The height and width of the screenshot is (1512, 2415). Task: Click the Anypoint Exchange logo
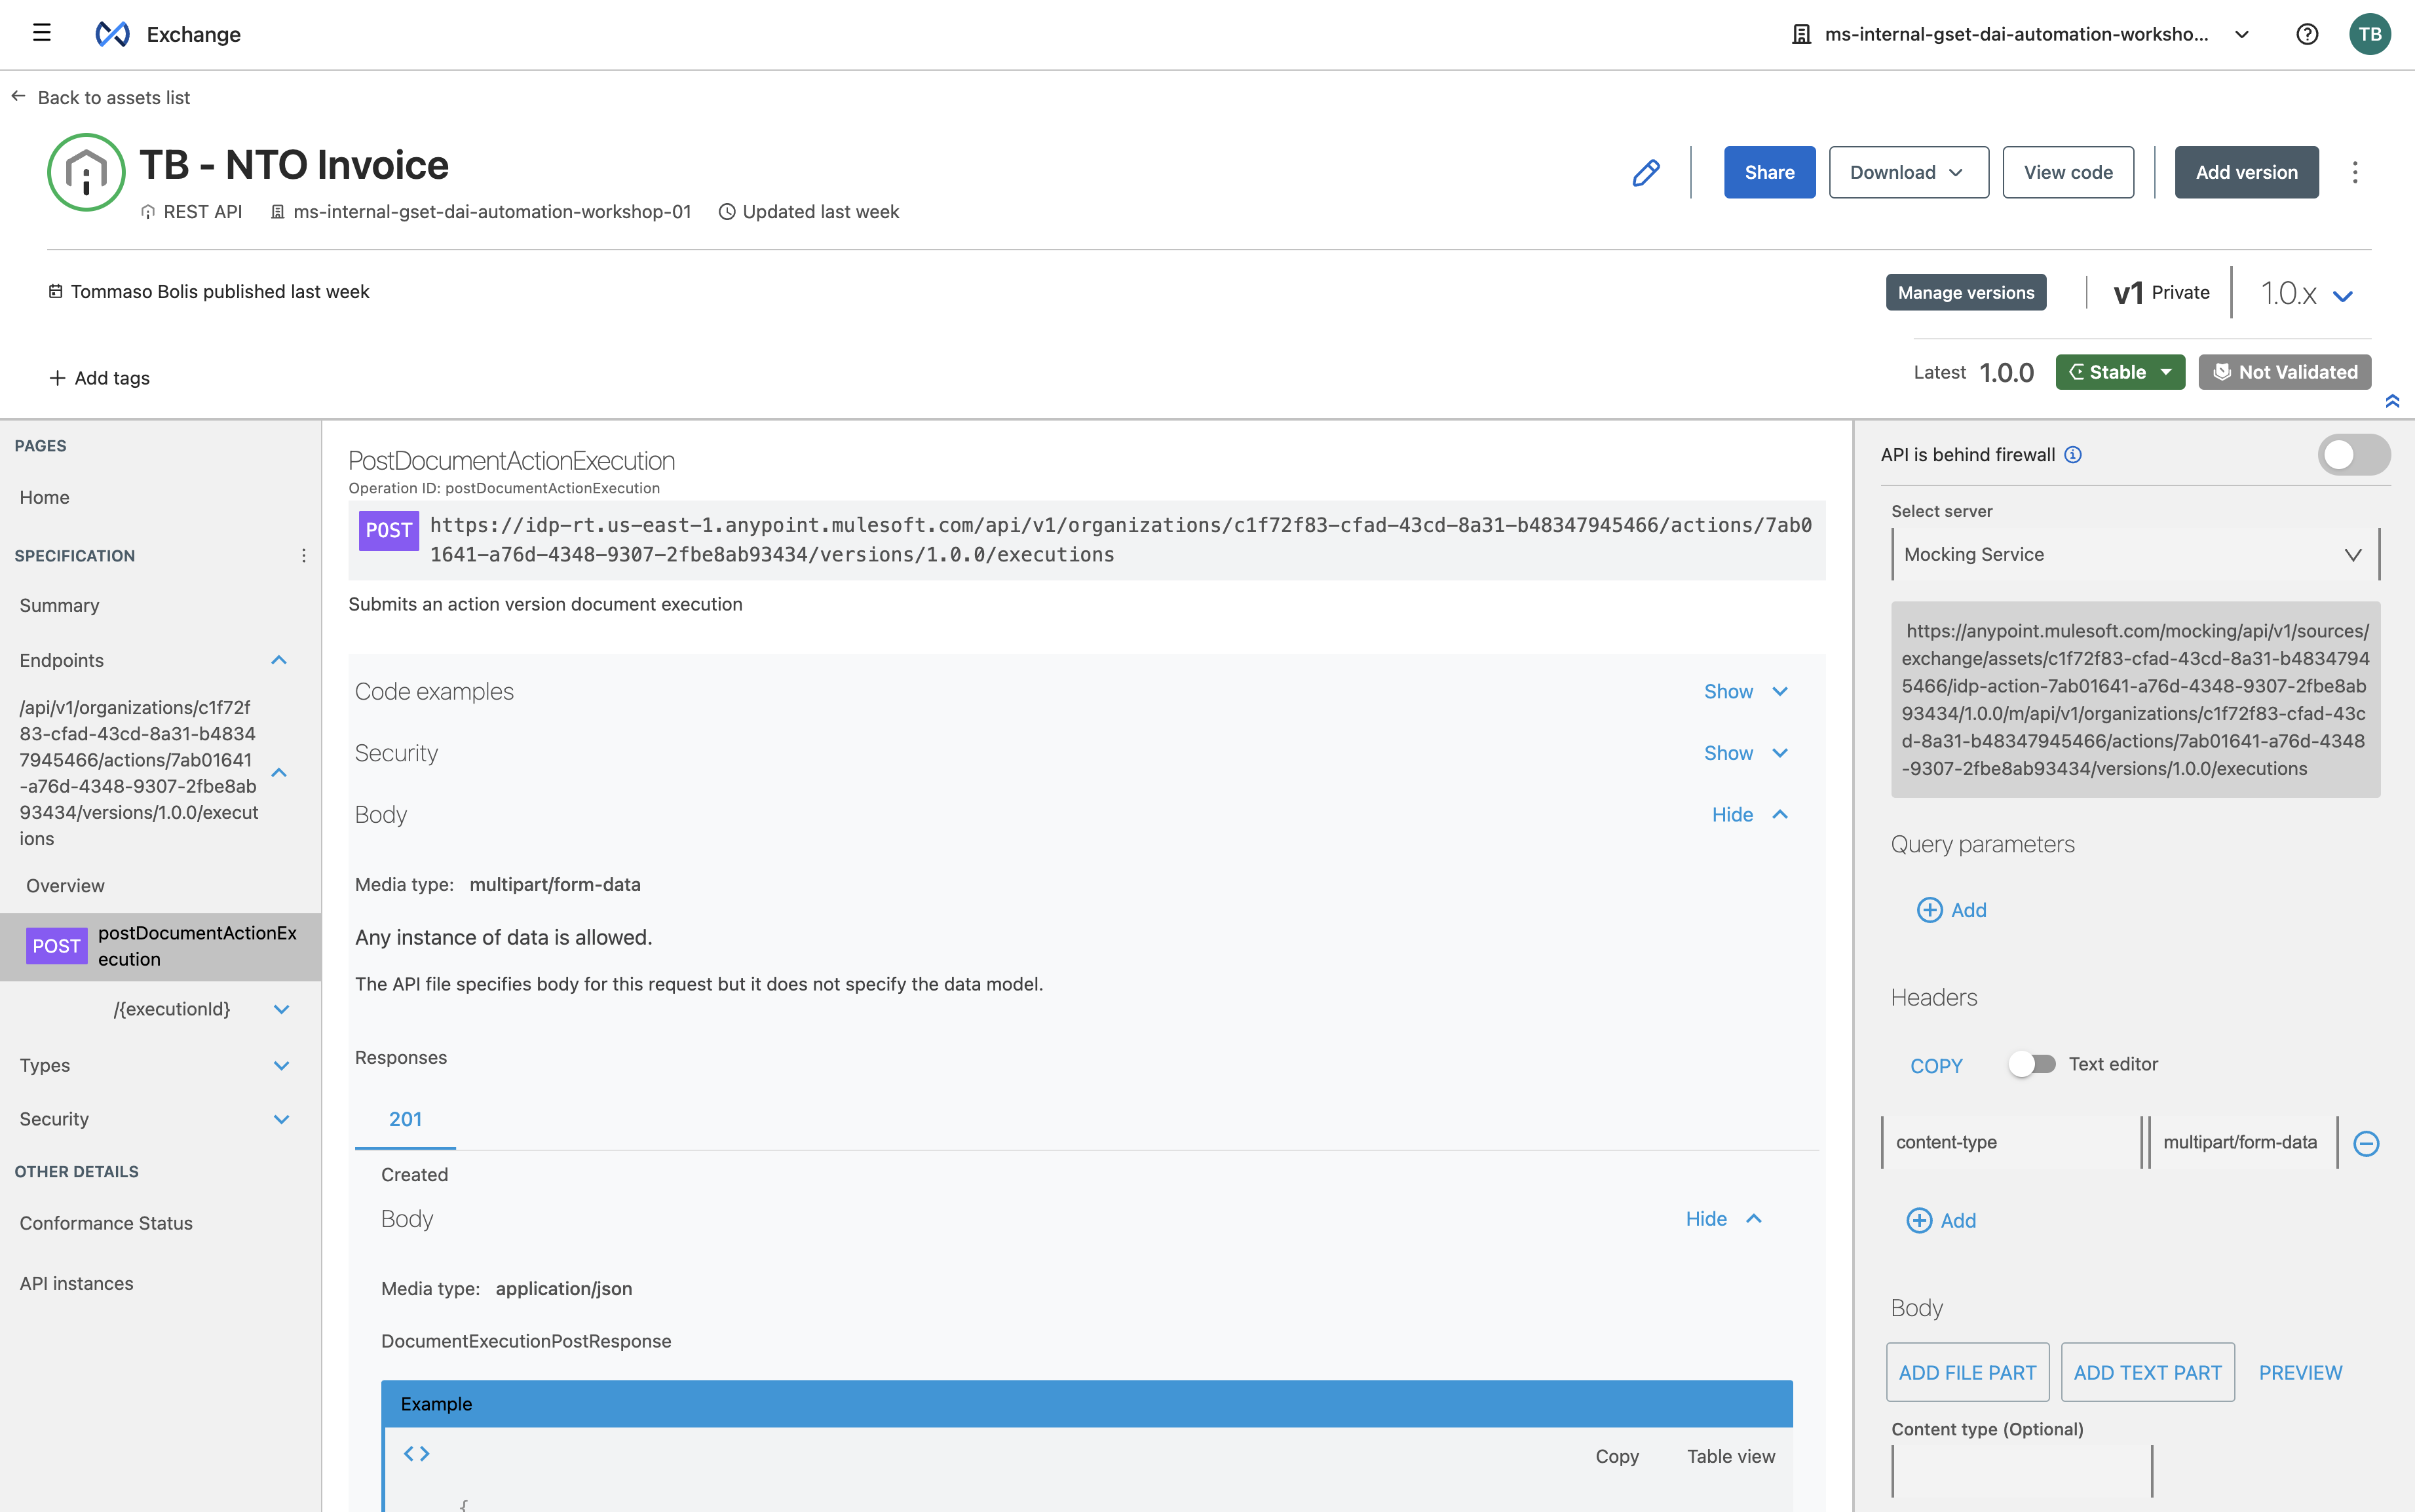tap(112, 34)
